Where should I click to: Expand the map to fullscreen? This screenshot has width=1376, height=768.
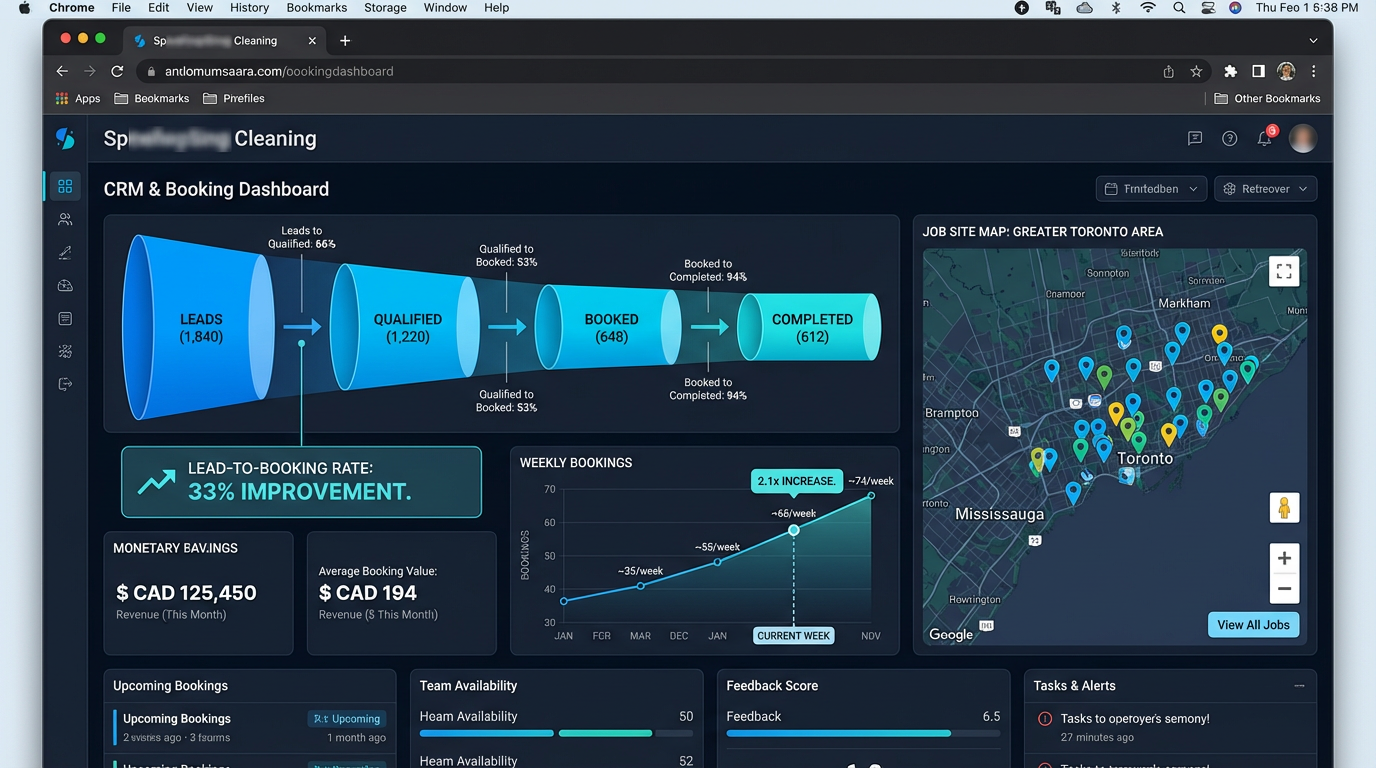(x=1284, y=271)
